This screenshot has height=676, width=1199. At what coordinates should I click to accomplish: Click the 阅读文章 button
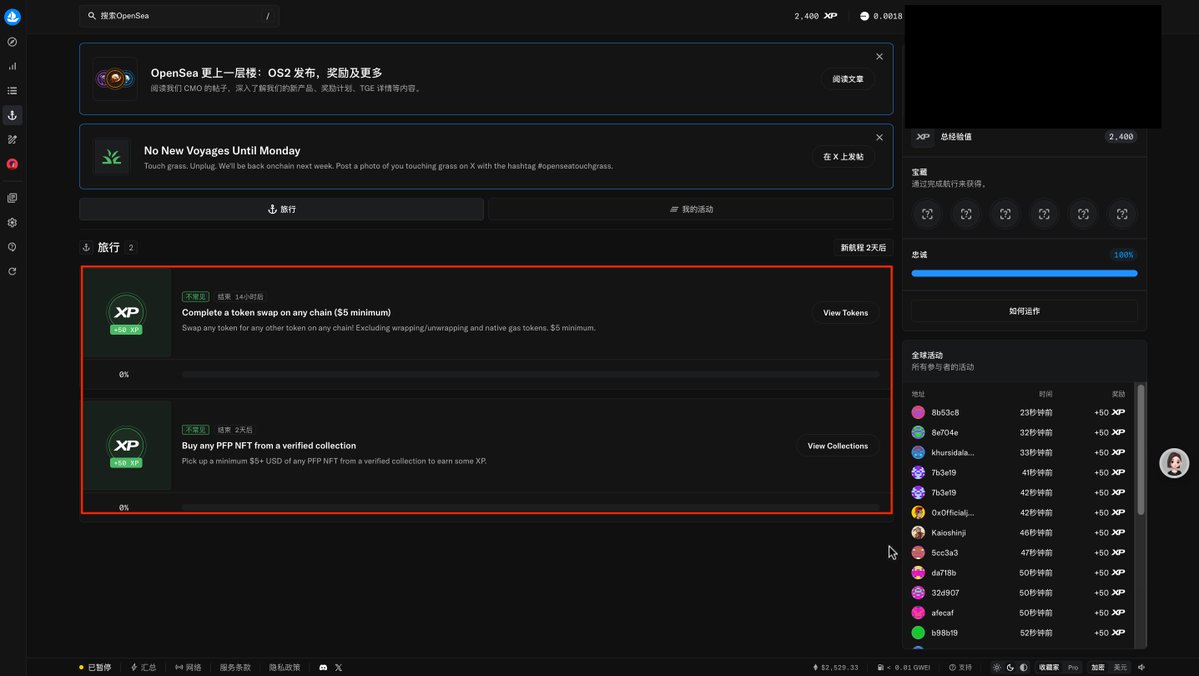(x=848, y=79)
